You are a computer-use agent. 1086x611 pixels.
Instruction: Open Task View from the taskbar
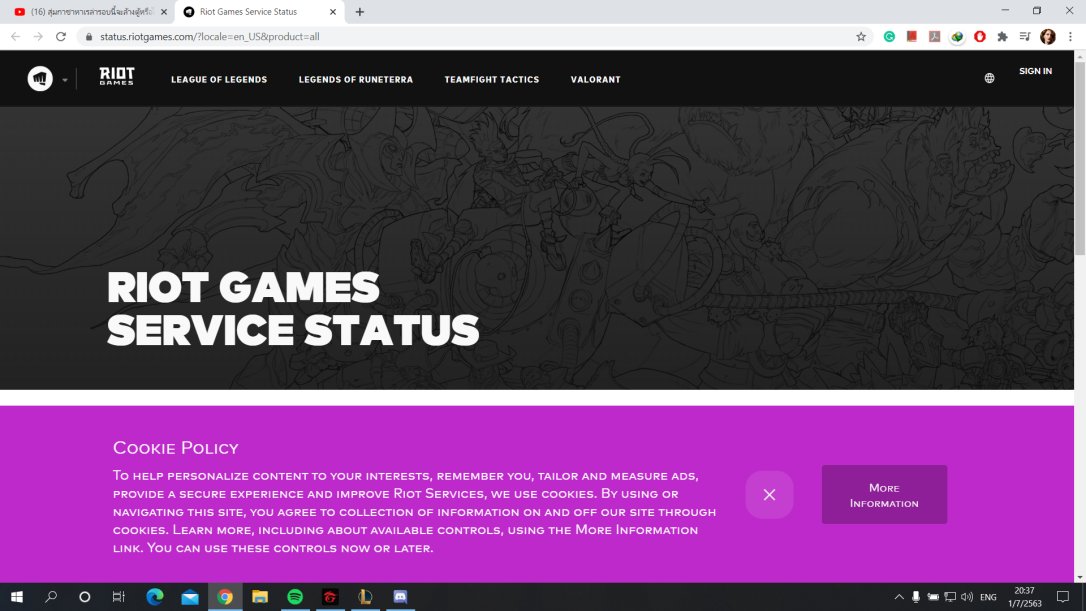coord(118,596)
